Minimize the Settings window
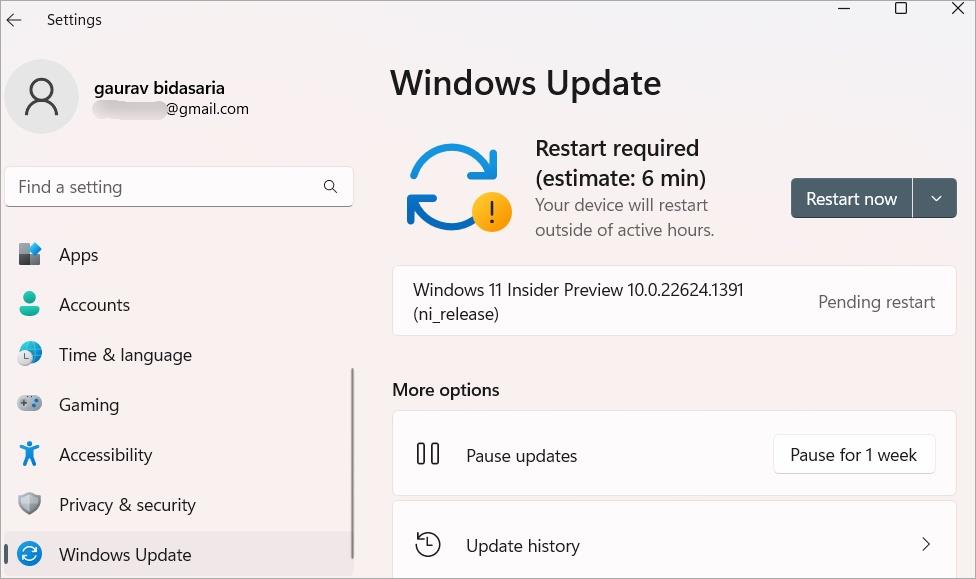The image size is (976, 579). [844, 9]
